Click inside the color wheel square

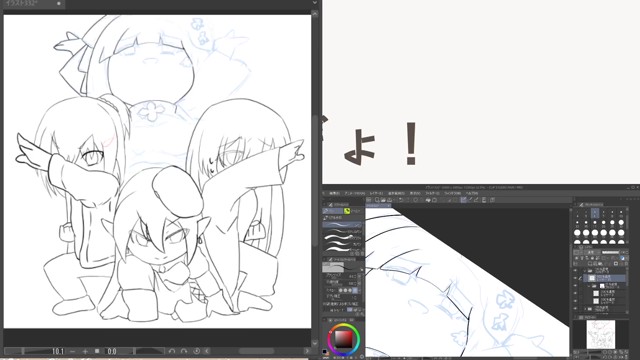click(343, 338)
